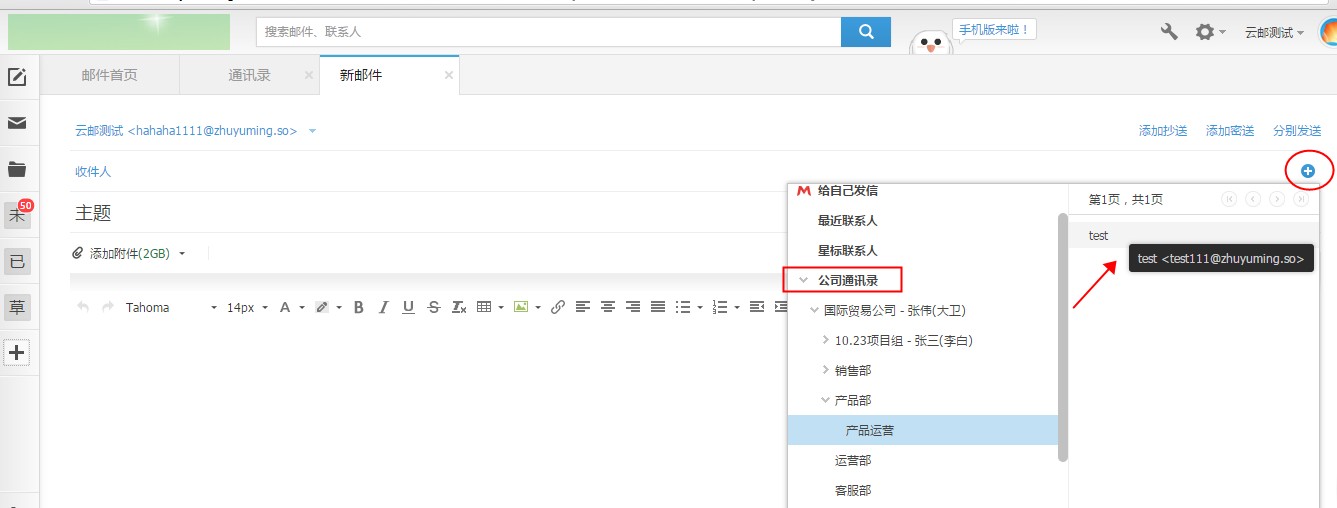
Task: Click the insert table icon
Action: pyautogui.click(x=484, y=307)
